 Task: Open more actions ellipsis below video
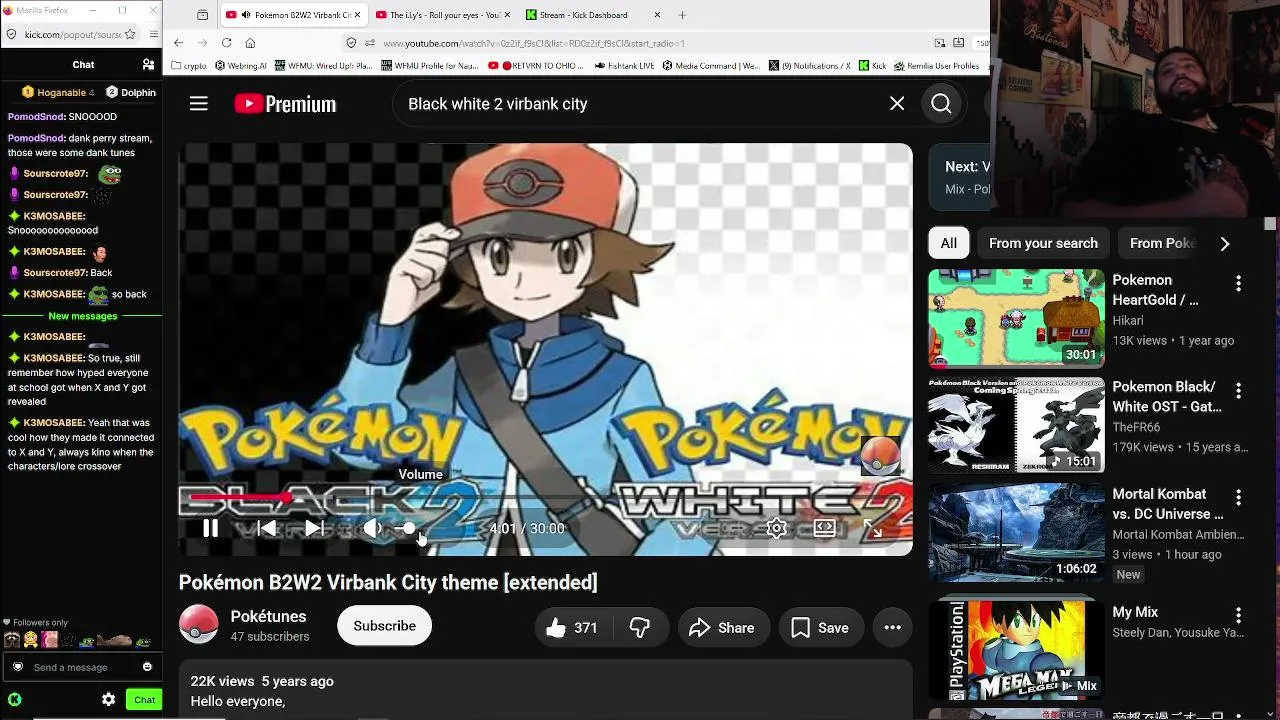[893, 628]
